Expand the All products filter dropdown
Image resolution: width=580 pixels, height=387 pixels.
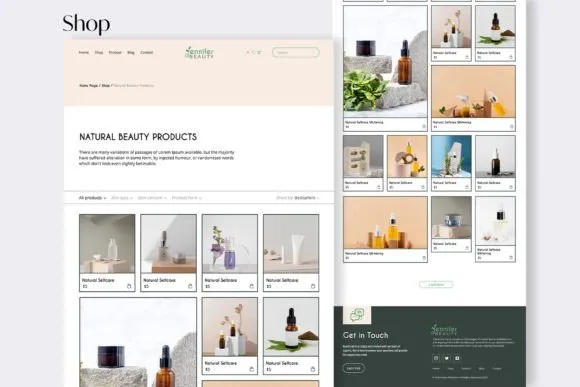click(92, 198)
